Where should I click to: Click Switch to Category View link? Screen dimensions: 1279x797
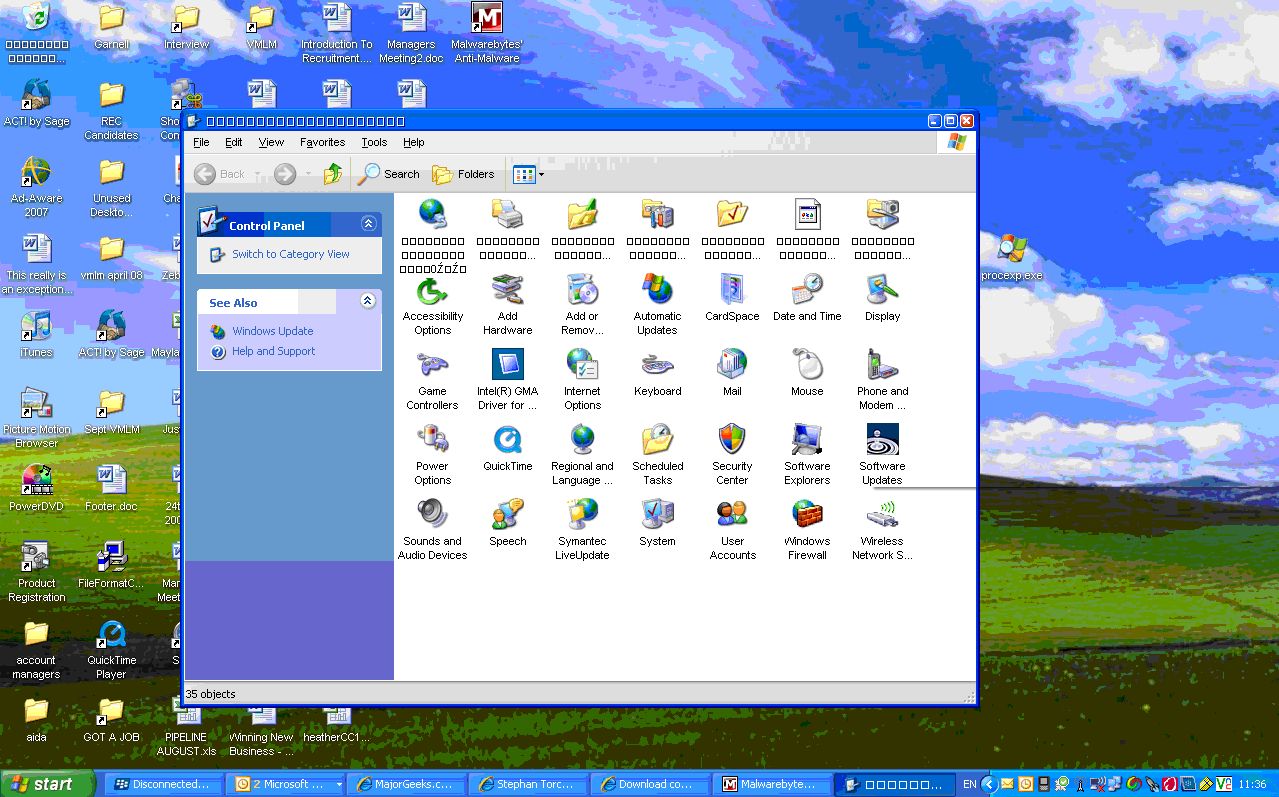pyautogui.click(x=290, y=254)
